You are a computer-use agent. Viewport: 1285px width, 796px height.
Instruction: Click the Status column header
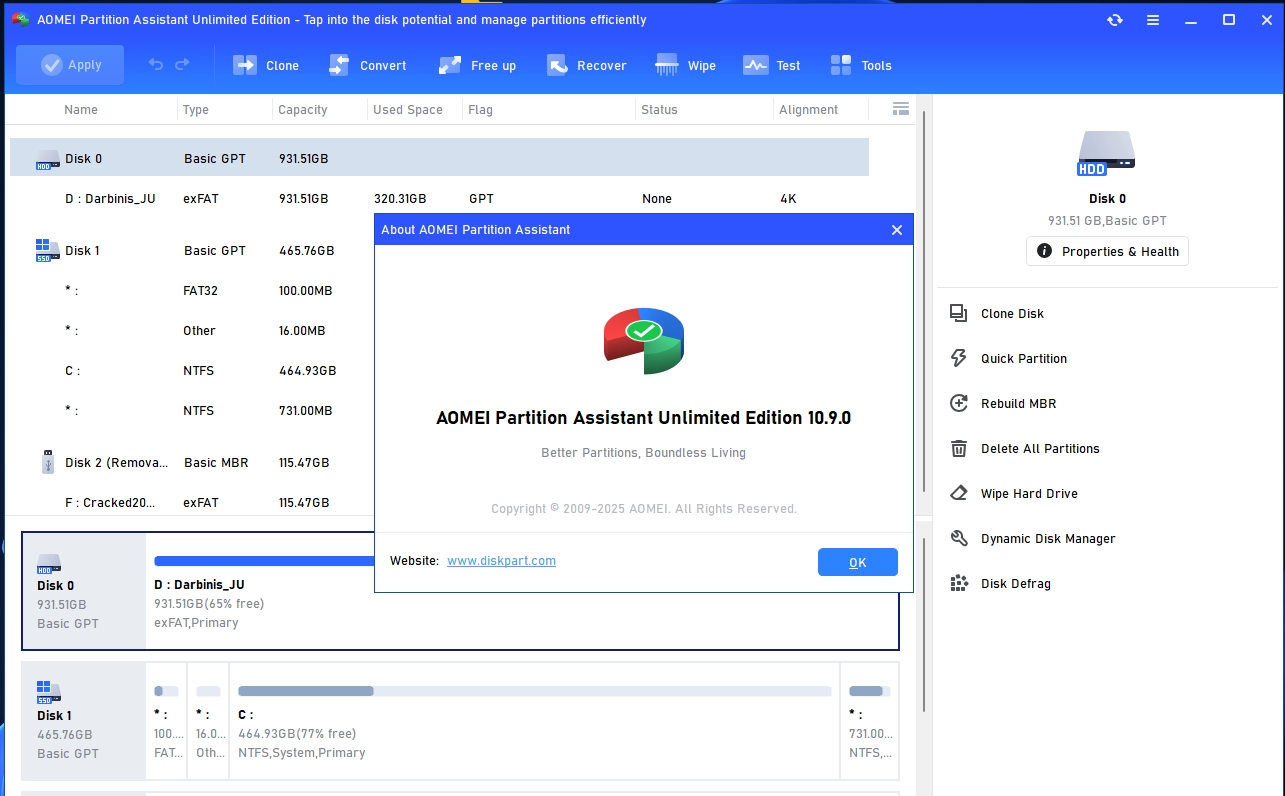pos(659,110)
